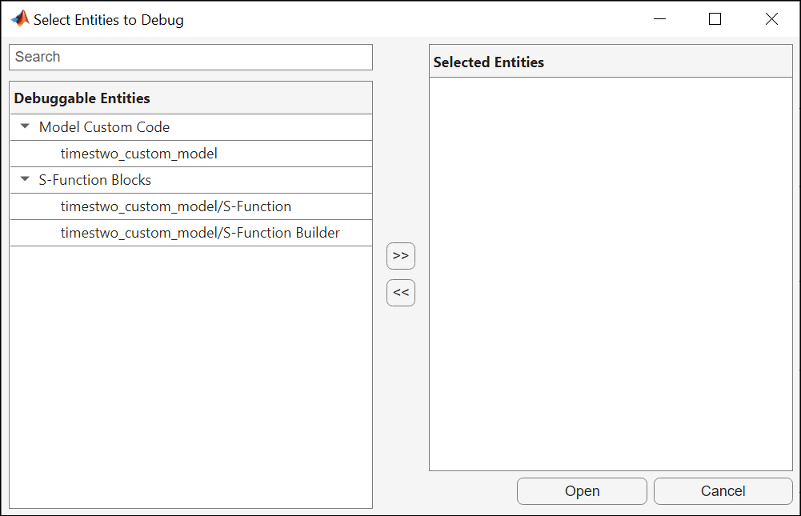Viewport: 801px width, 516px height.
Task: Close the Select Entities to Debug dialog
Action: pyautogui.click(x=771, y=19)
